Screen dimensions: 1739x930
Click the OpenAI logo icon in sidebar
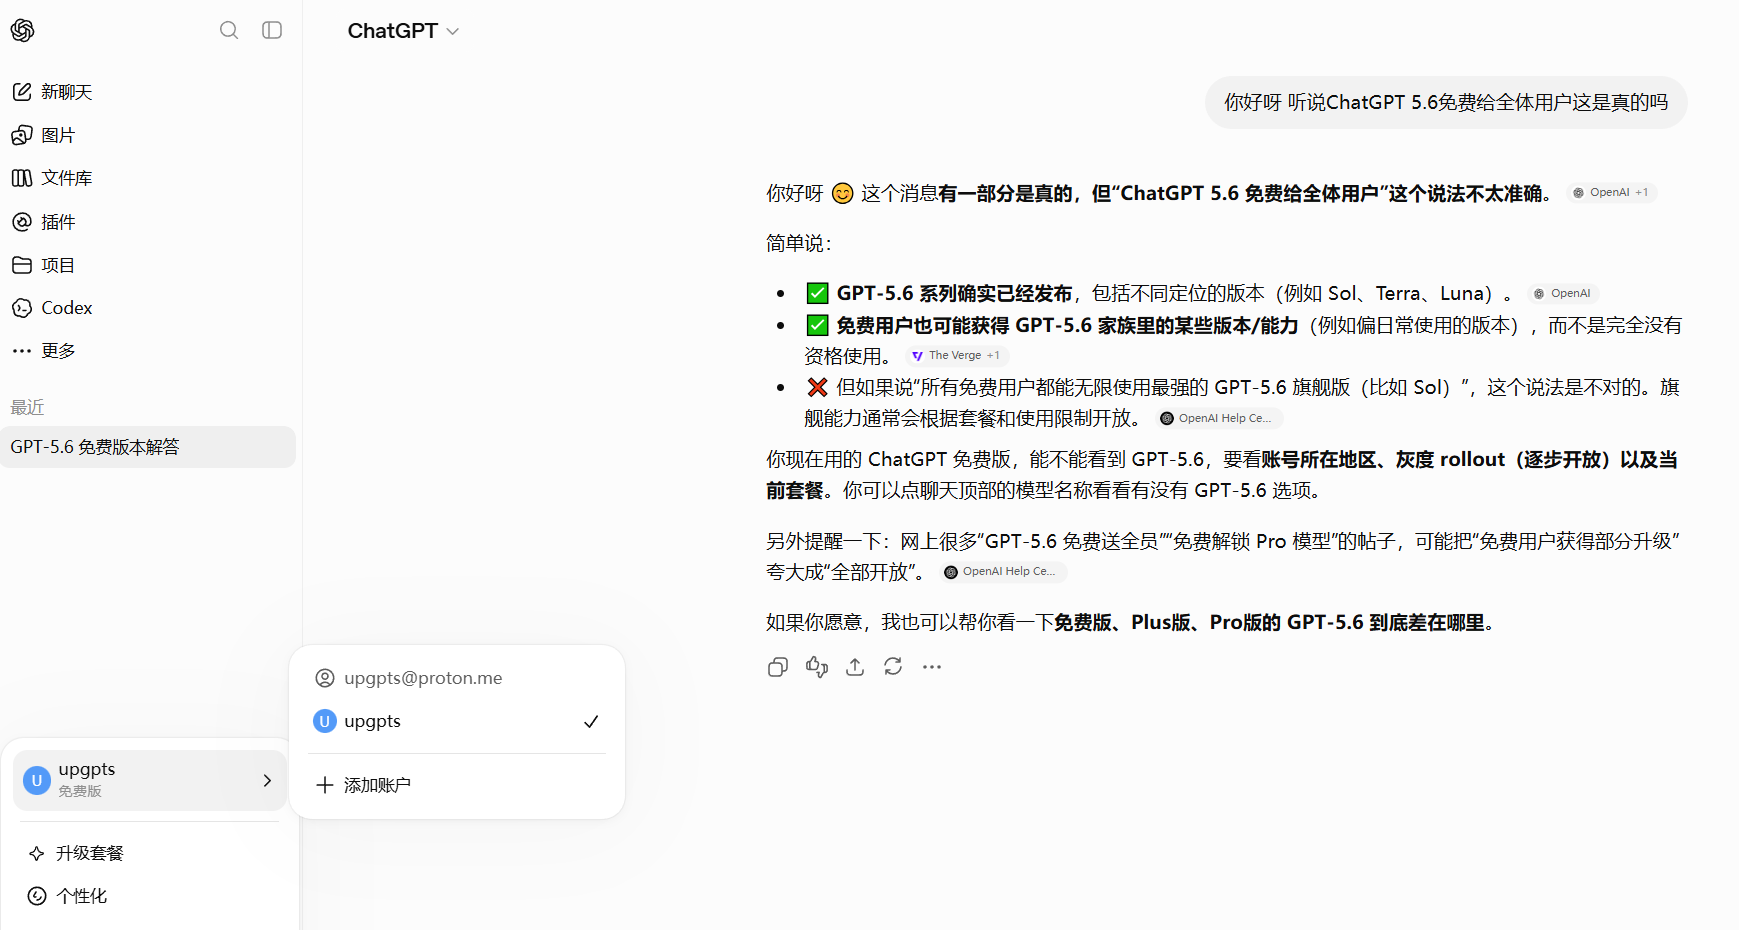click(x=23, y=30)
